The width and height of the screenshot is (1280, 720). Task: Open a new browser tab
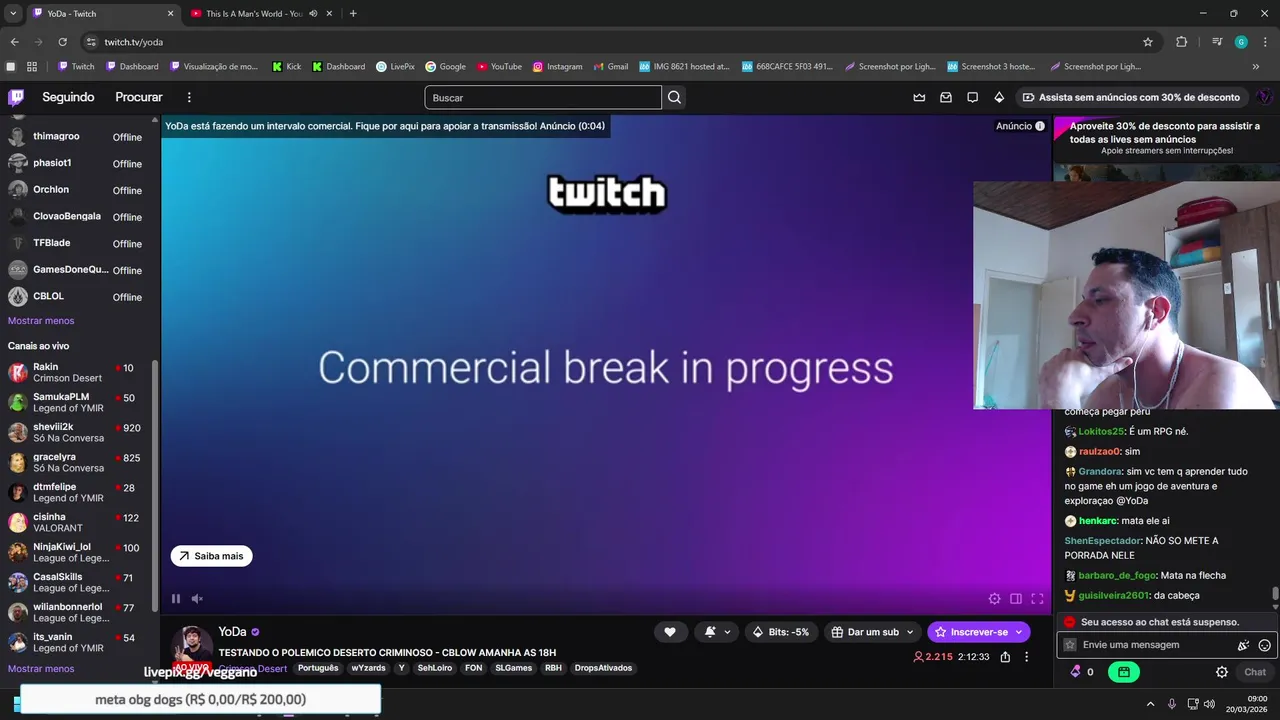tap(353, 14)
